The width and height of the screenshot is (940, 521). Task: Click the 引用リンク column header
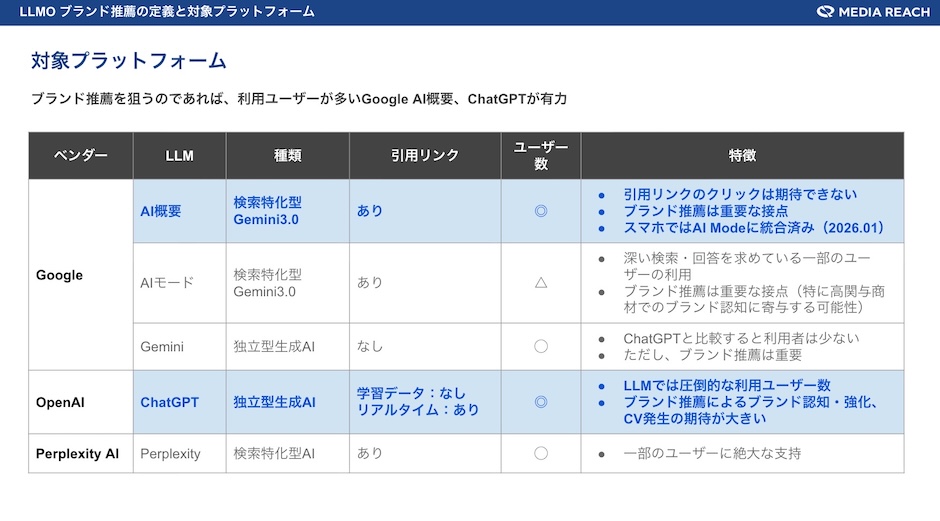coord(425,156)
